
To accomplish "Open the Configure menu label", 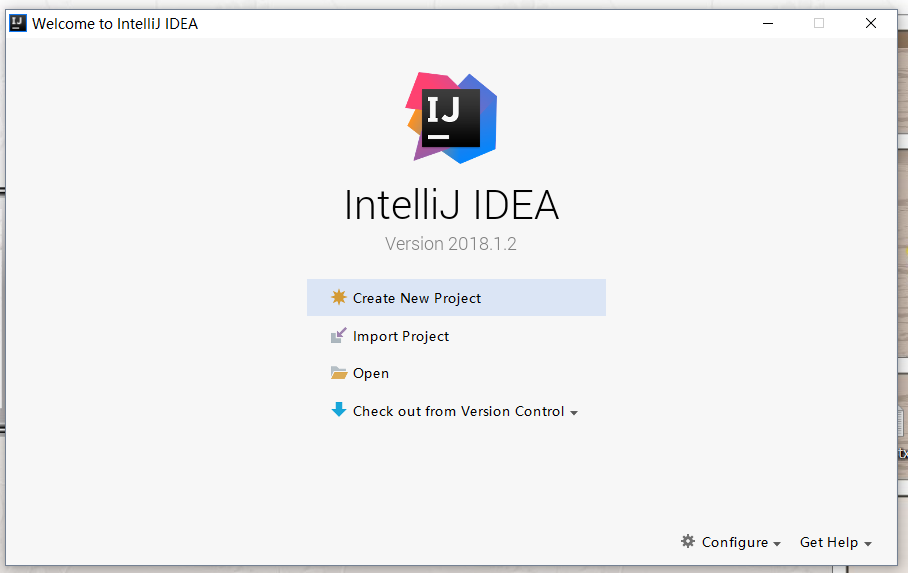I will 735,542.
